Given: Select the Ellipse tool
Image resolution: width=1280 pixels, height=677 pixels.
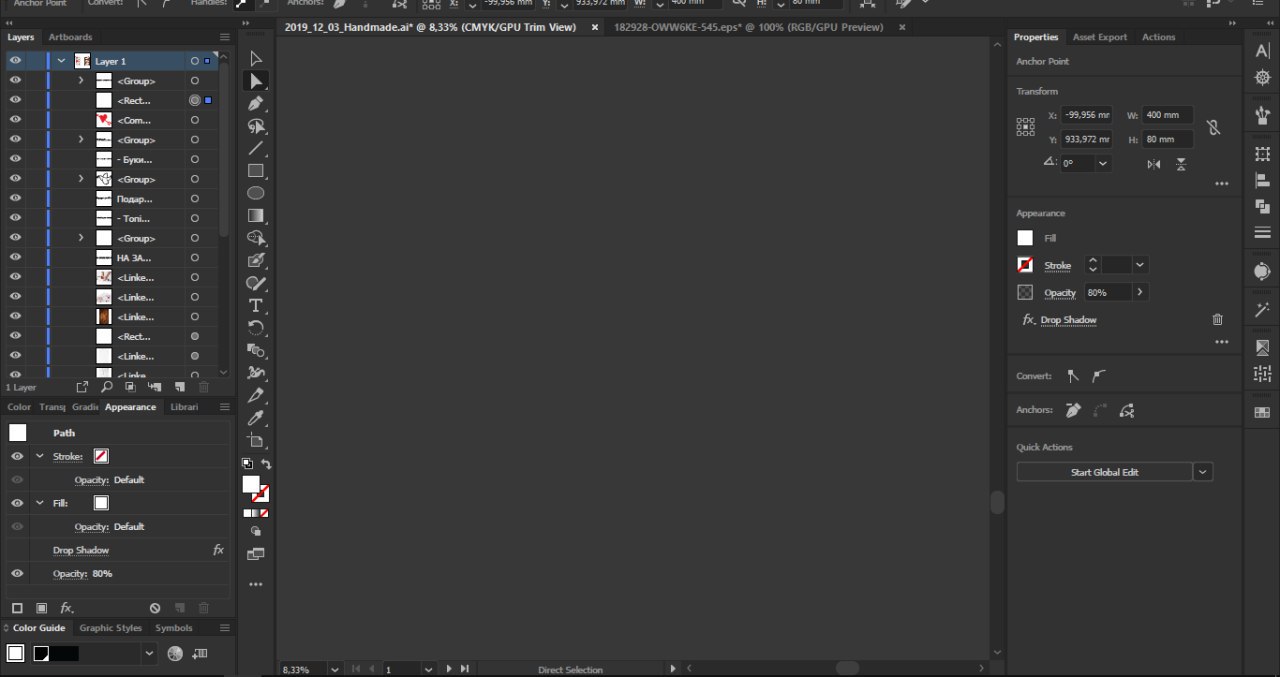Looking at the screenshot, I should point(256,193).
